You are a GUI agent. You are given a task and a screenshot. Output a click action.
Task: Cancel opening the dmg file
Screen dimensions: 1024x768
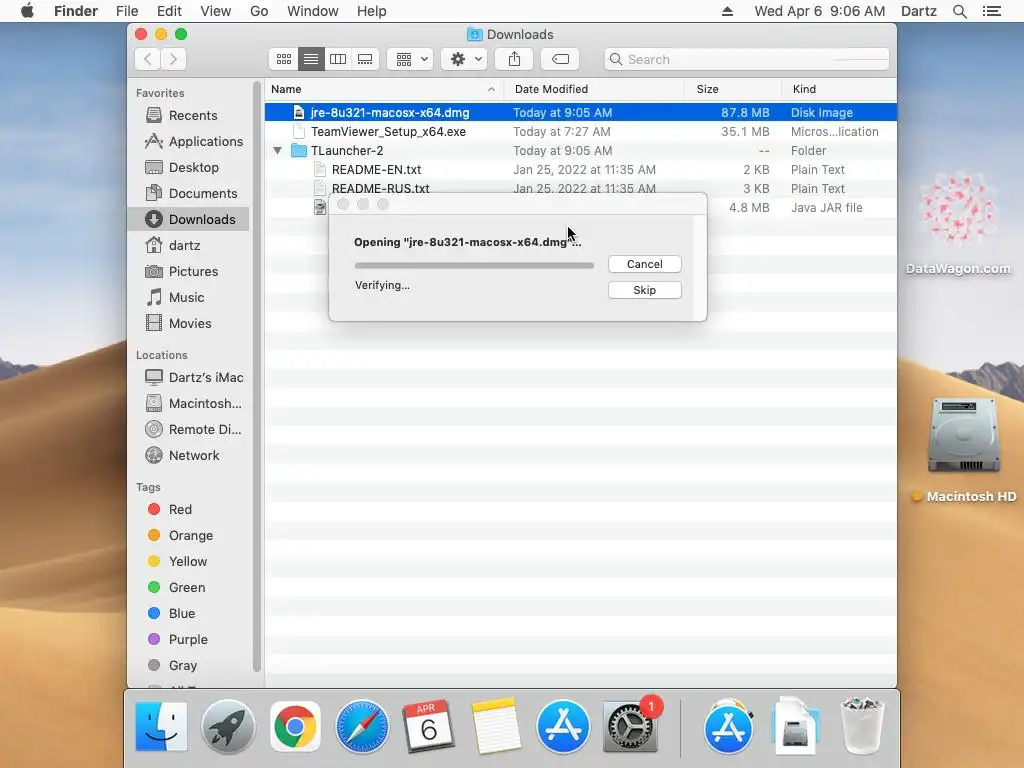[x=645, y=264]
